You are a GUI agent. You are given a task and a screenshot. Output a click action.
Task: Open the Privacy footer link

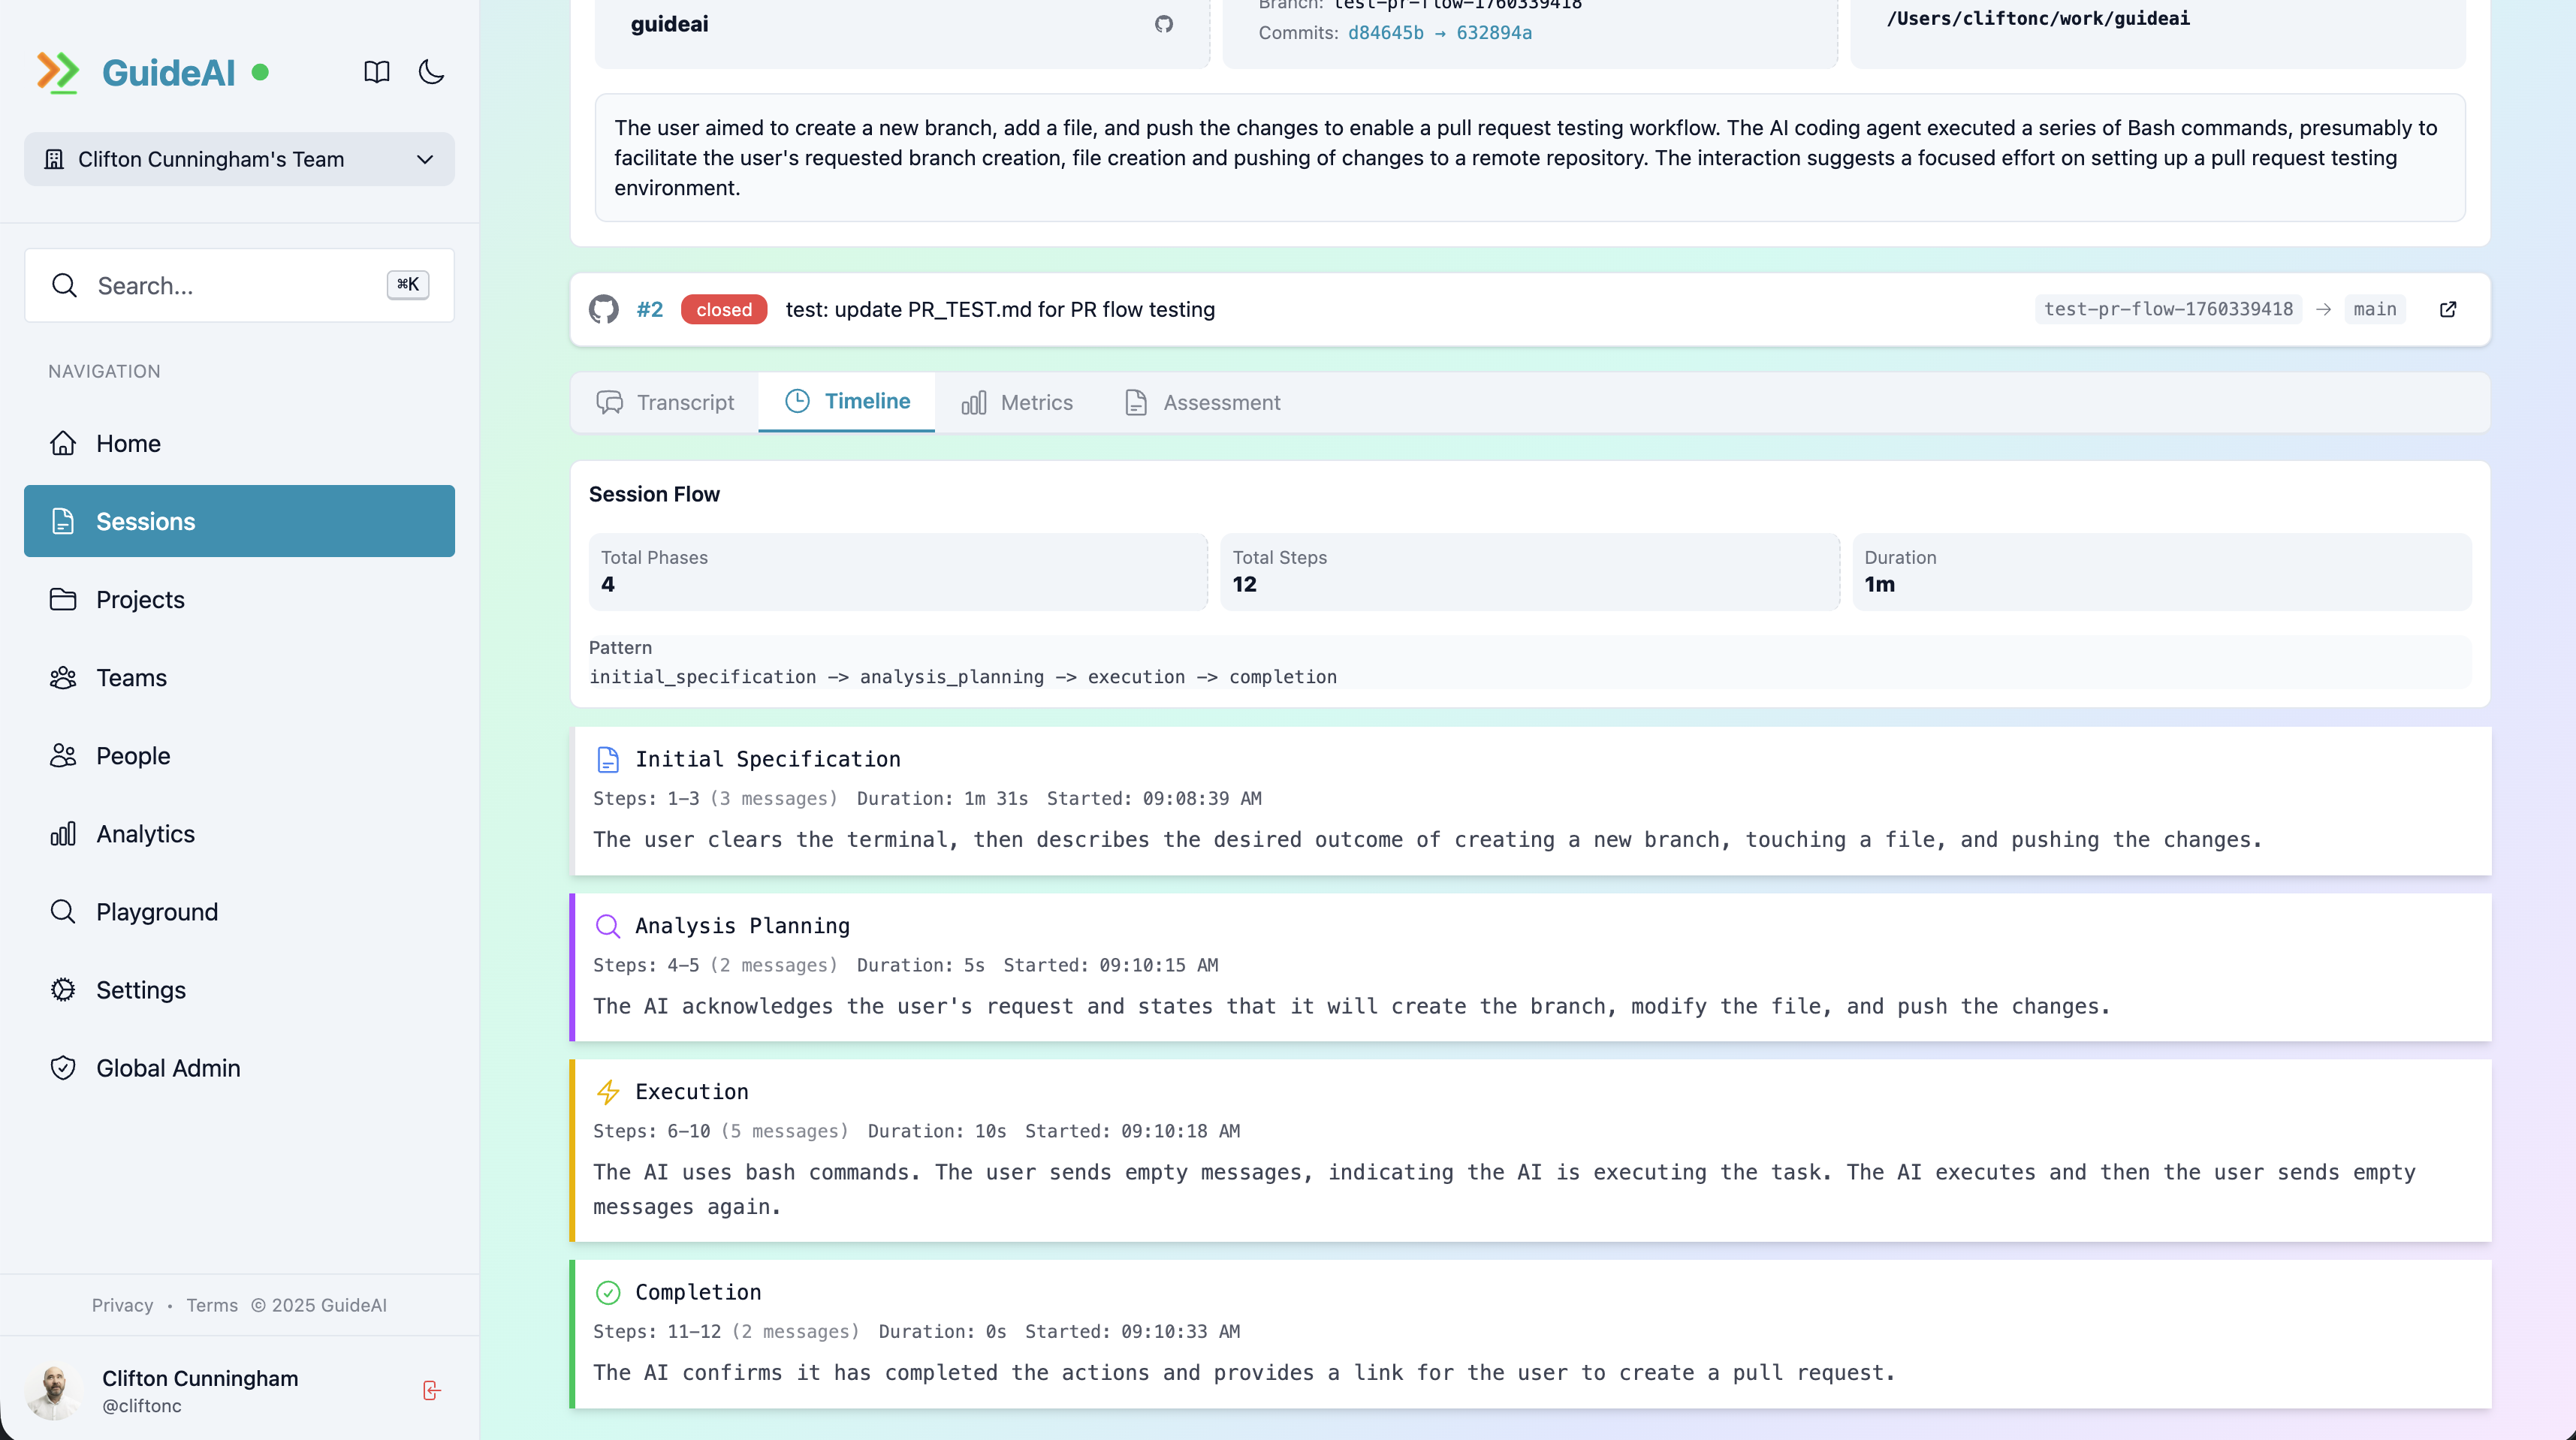point(122,1305)
